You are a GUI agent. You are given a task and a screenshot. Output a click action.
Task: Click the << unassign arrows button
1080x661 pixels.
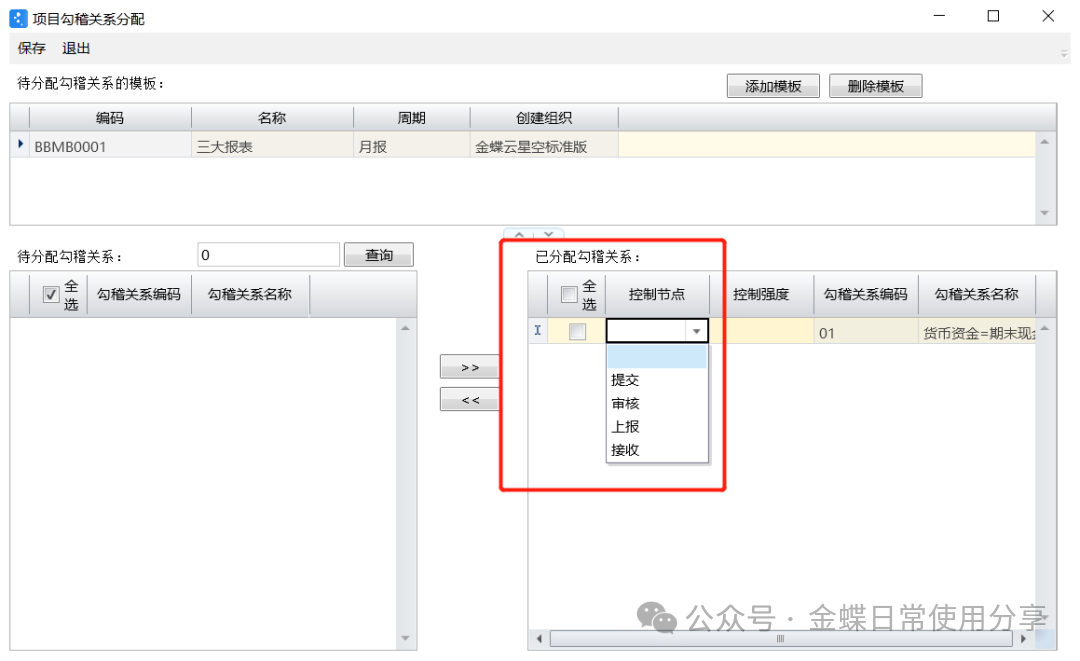(470, 400)
